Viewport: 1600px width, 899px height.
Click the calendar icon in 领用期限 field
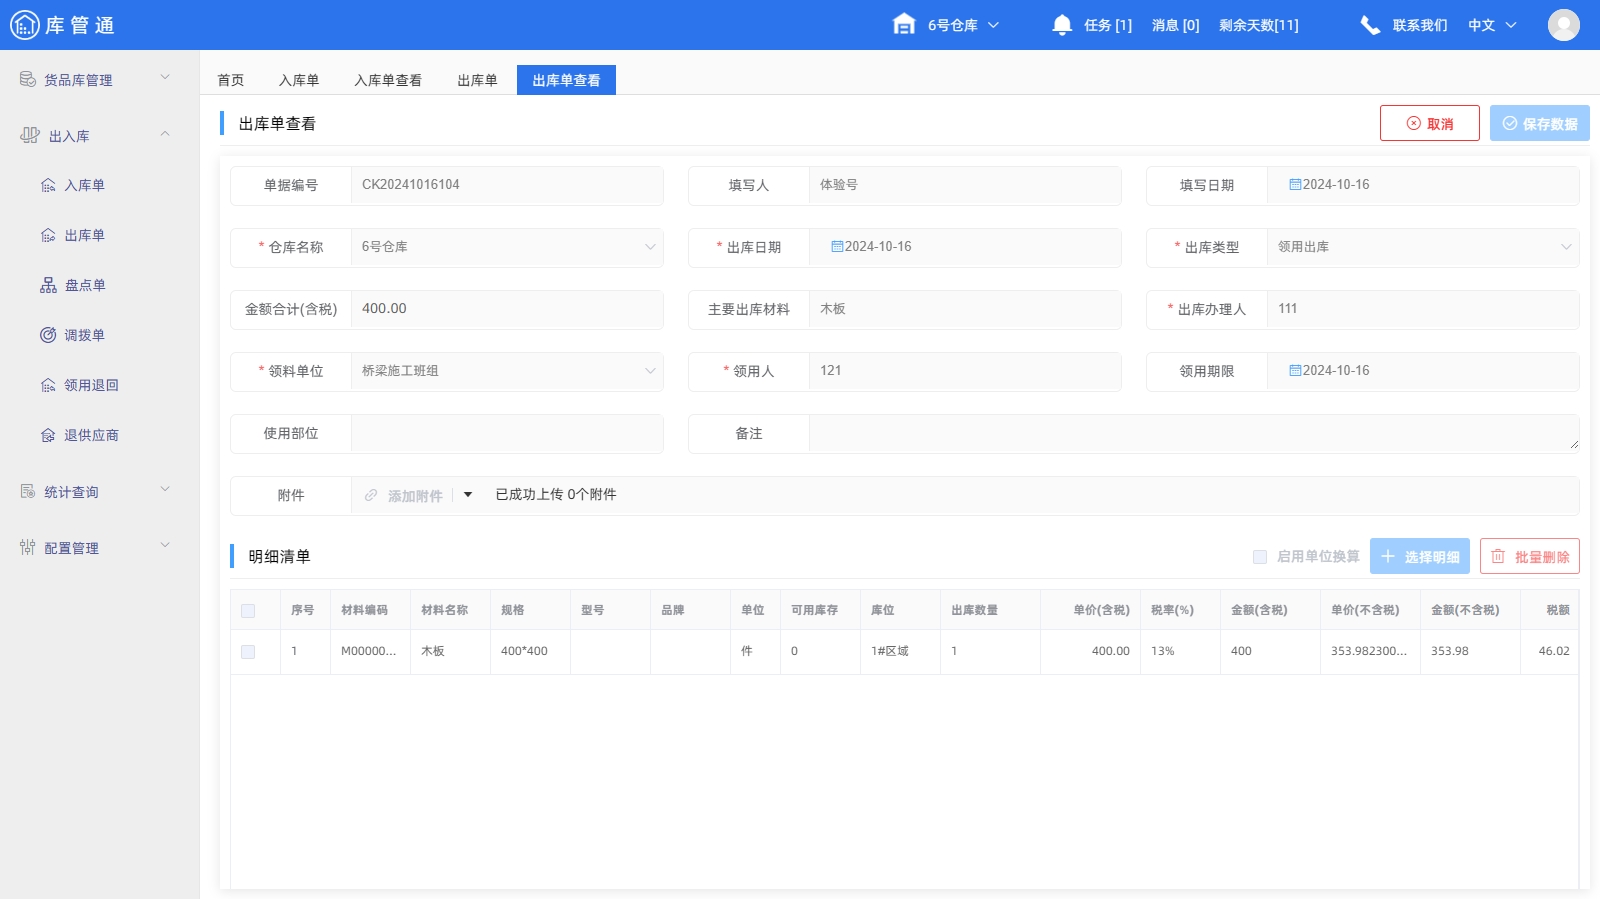tap(1295, 371)
